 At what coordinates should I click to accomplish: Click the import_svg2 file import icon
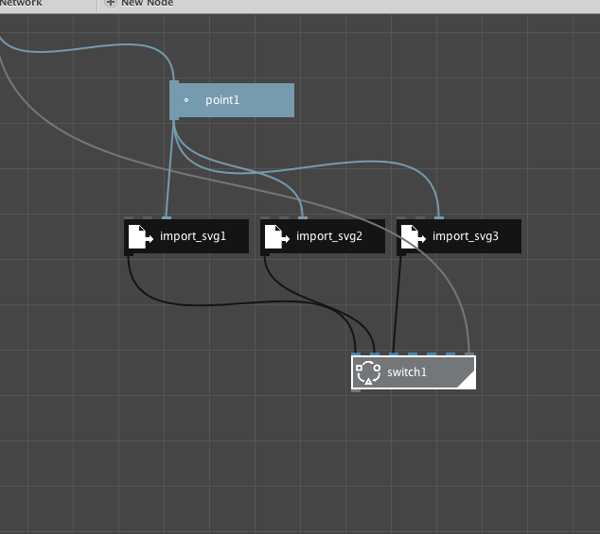[x=277, y=237]
